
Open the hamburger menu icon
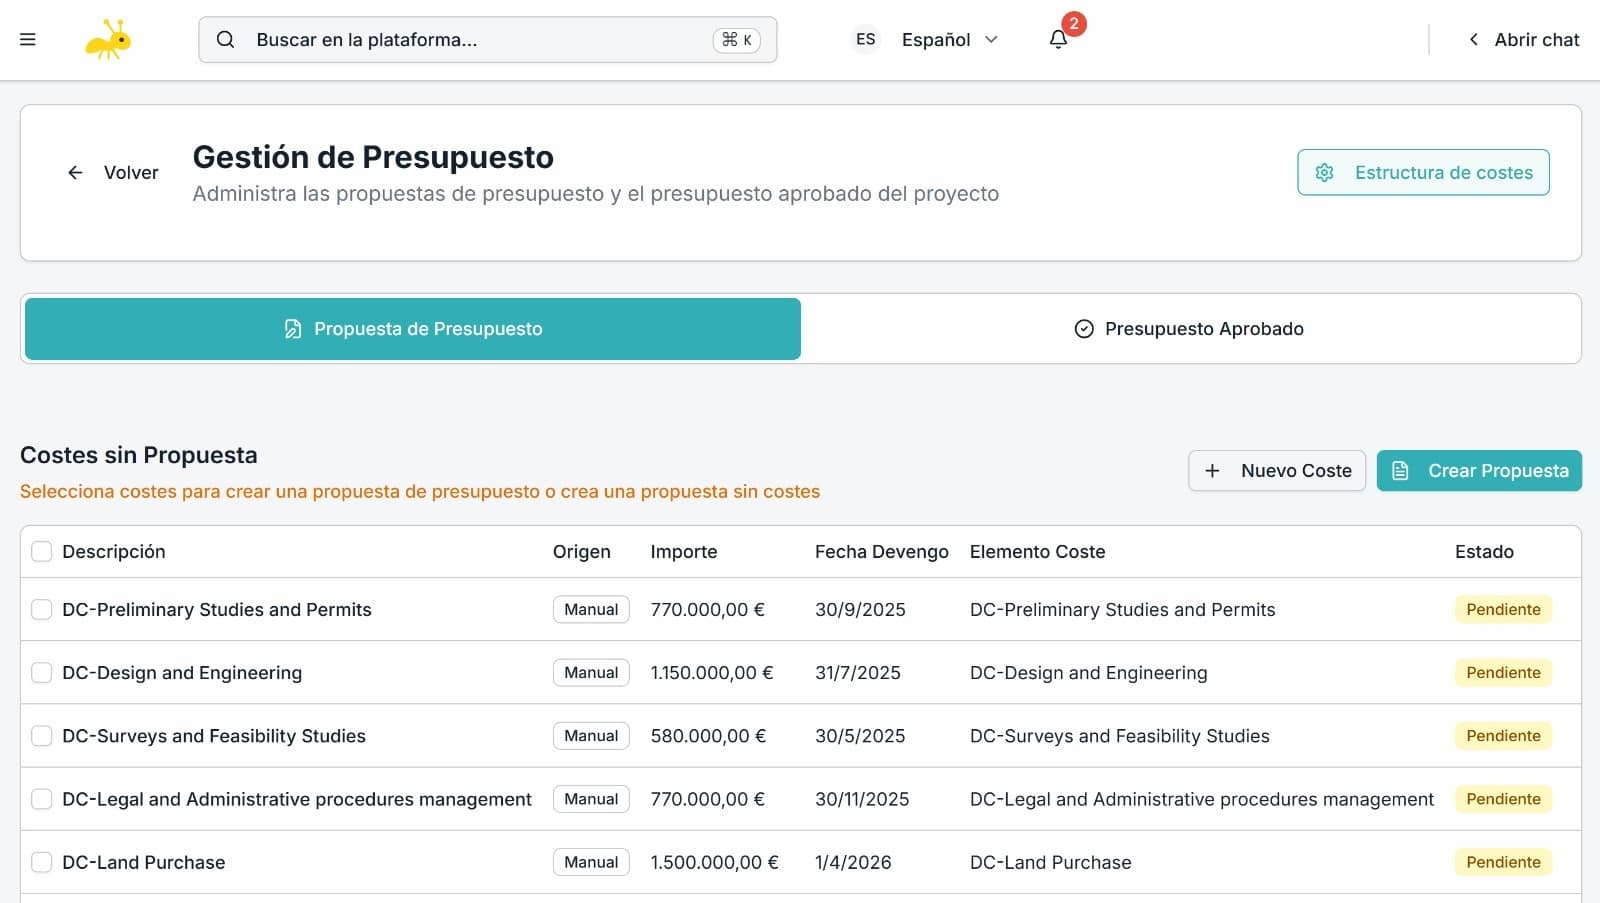pyautogui.click(x=28, y=40)
